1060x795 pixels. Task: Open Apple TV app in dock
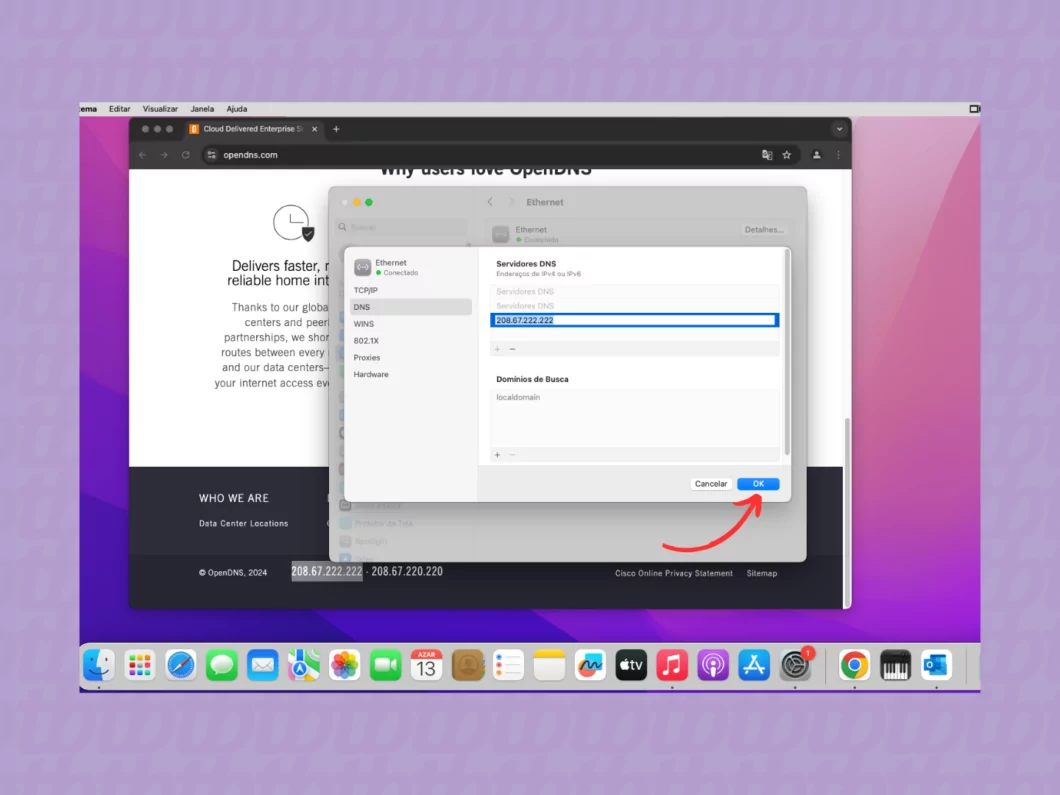tap(631, 665)
